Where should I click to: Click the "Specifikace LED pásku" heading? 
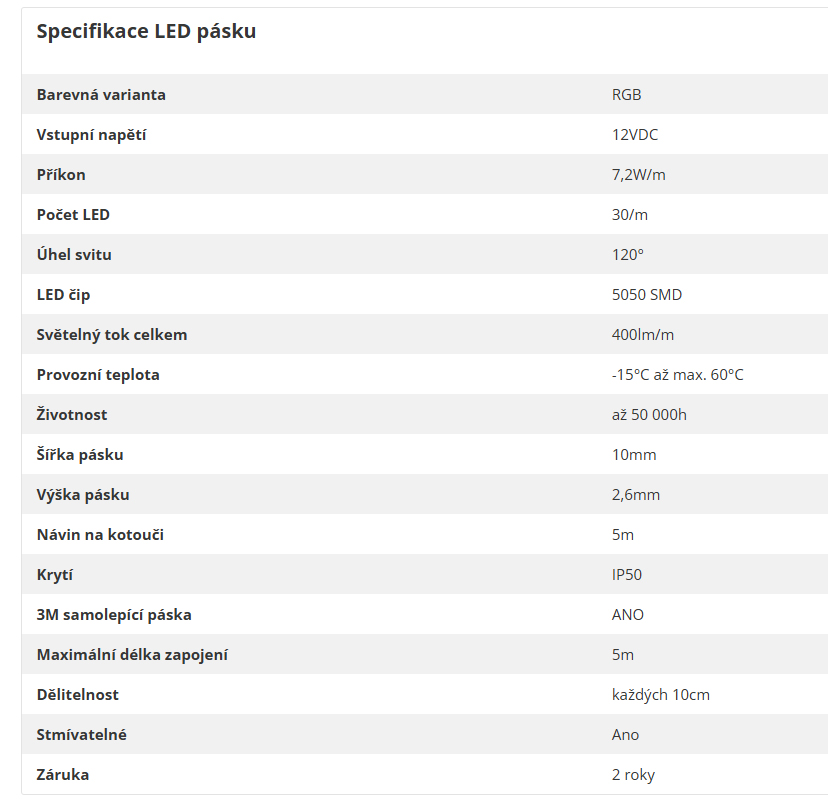pos(146,32)
